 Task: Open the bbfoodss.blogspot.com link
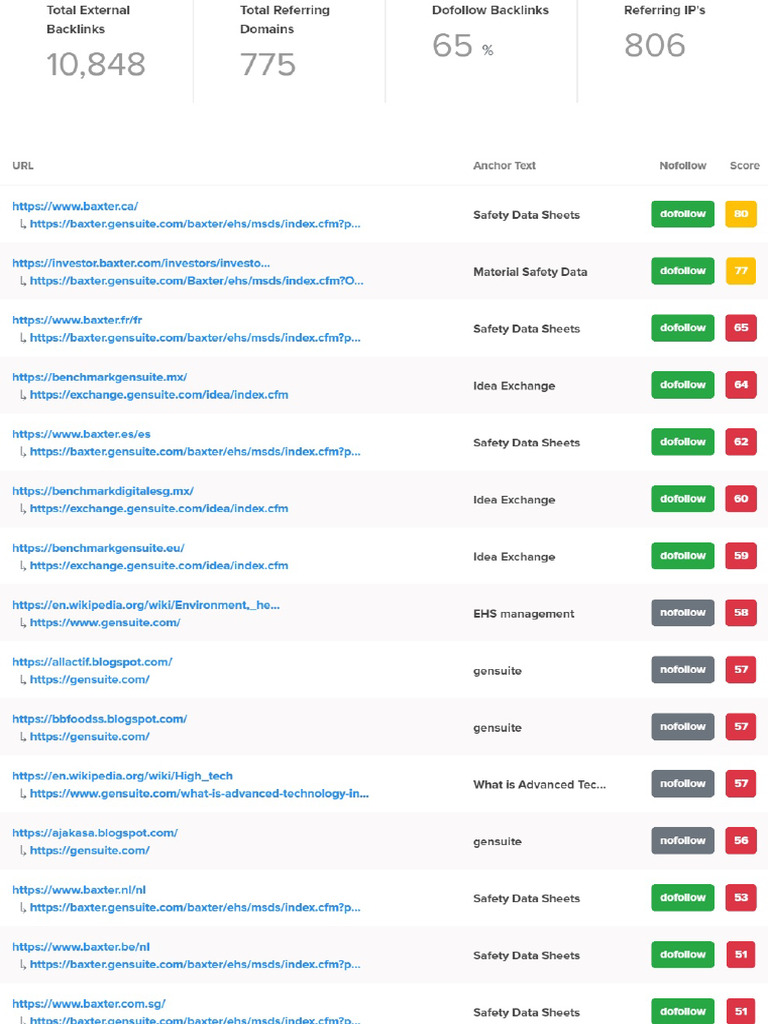100,719
